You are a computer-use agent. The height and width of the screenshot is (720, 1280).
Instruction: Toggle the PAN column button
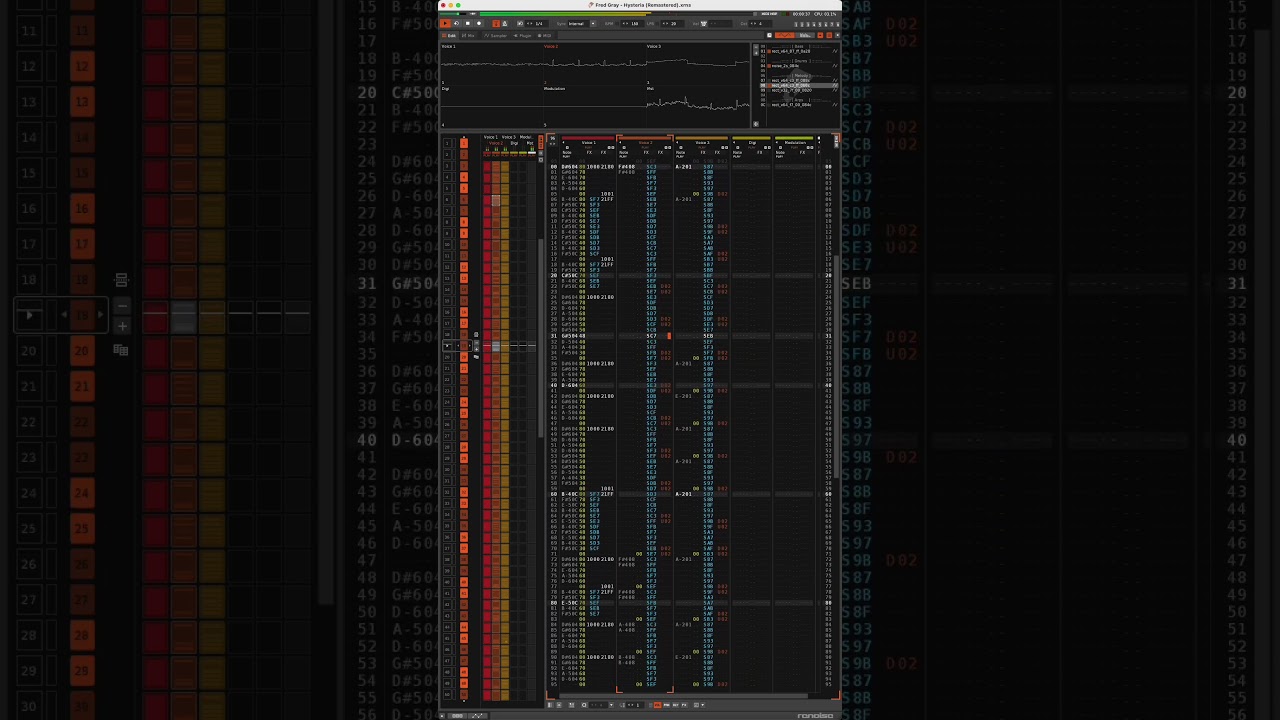click(x=666, y=705)
